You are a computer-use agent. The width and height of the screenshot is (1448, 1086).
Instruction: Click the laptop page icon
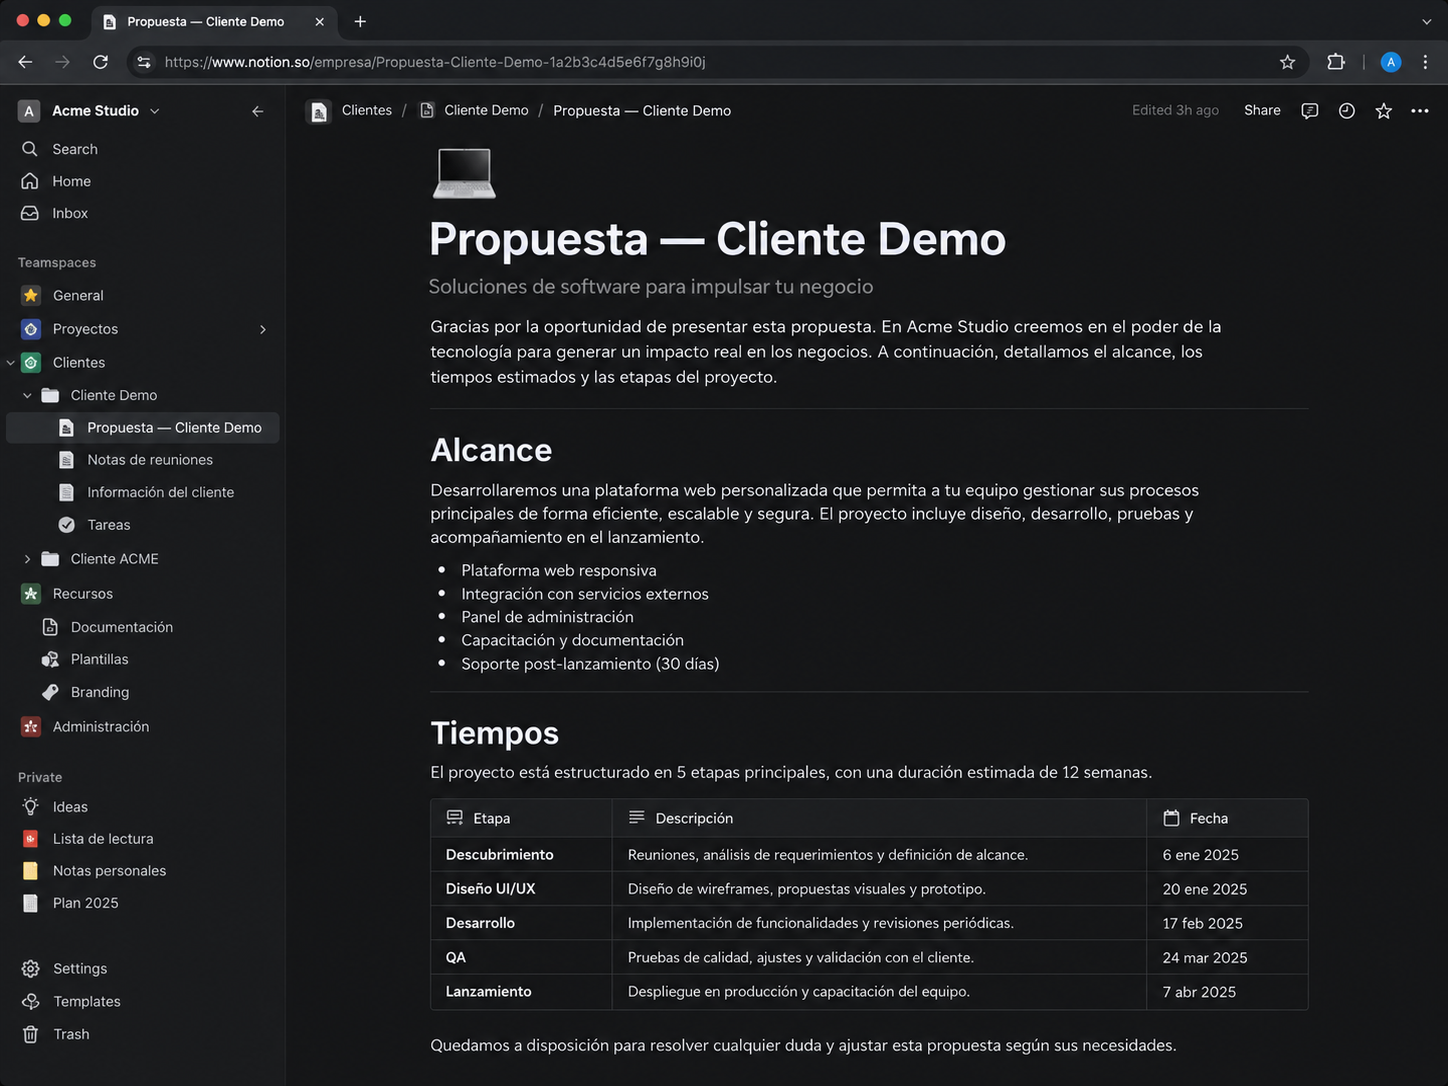tap(464, 173)
